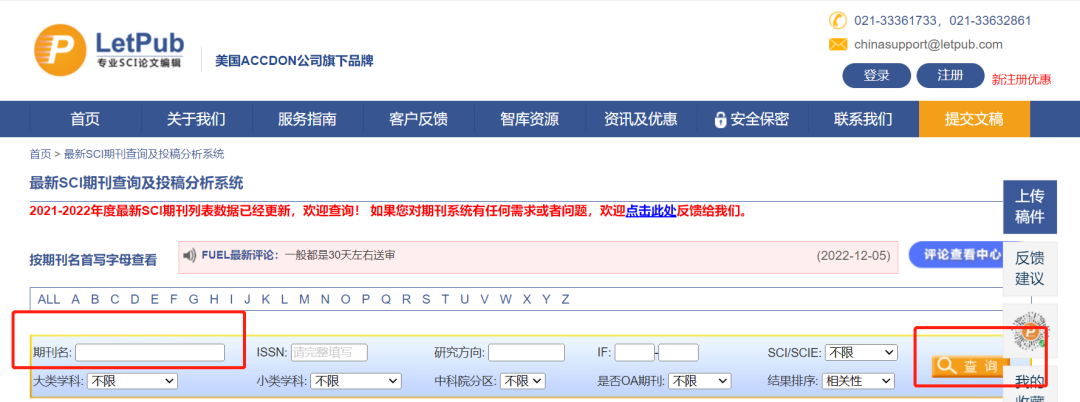This screenshot has height=402, width=1080.
Task: Click the LetPub logo
Action: (109, 50)
